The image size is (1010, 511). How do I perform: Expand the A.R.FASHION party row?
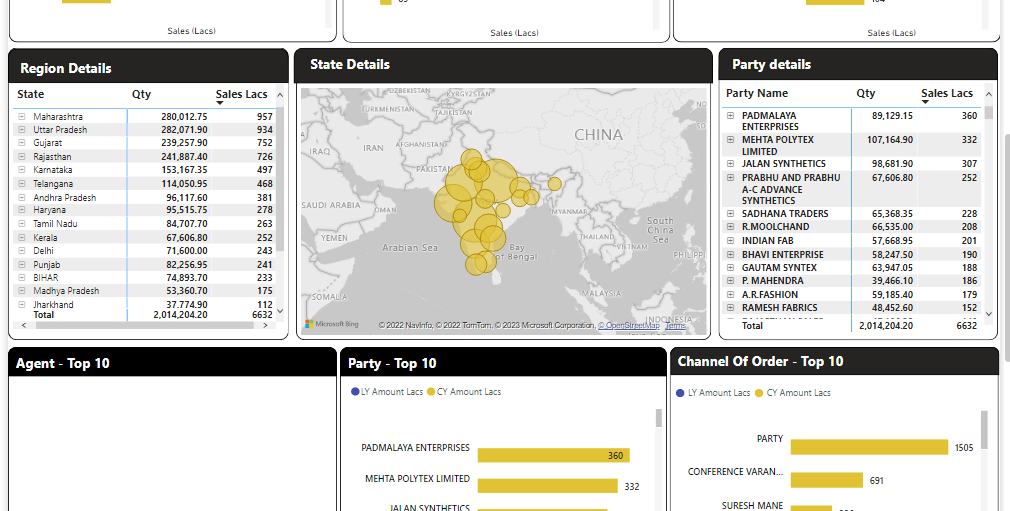(730, 294)
